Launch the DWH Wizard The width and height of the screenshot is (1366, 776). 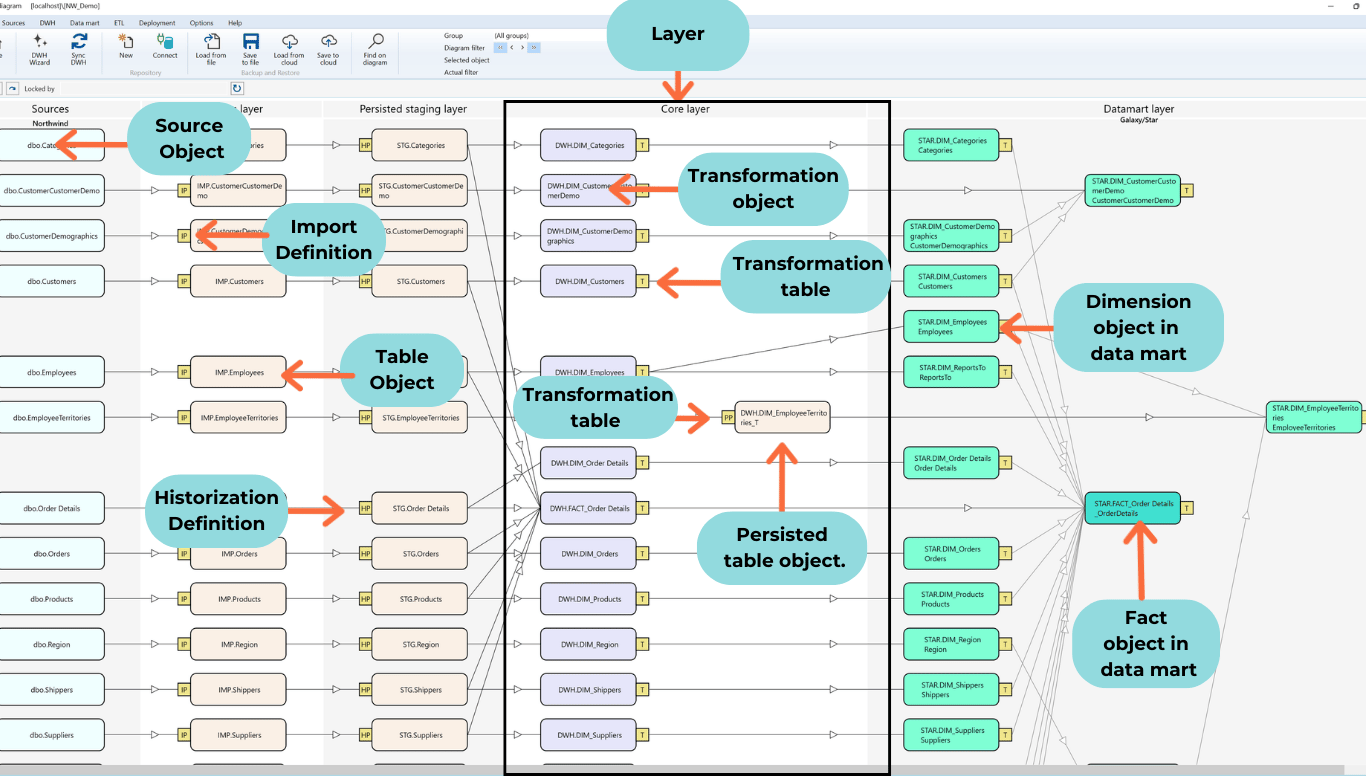click(39, 48)
